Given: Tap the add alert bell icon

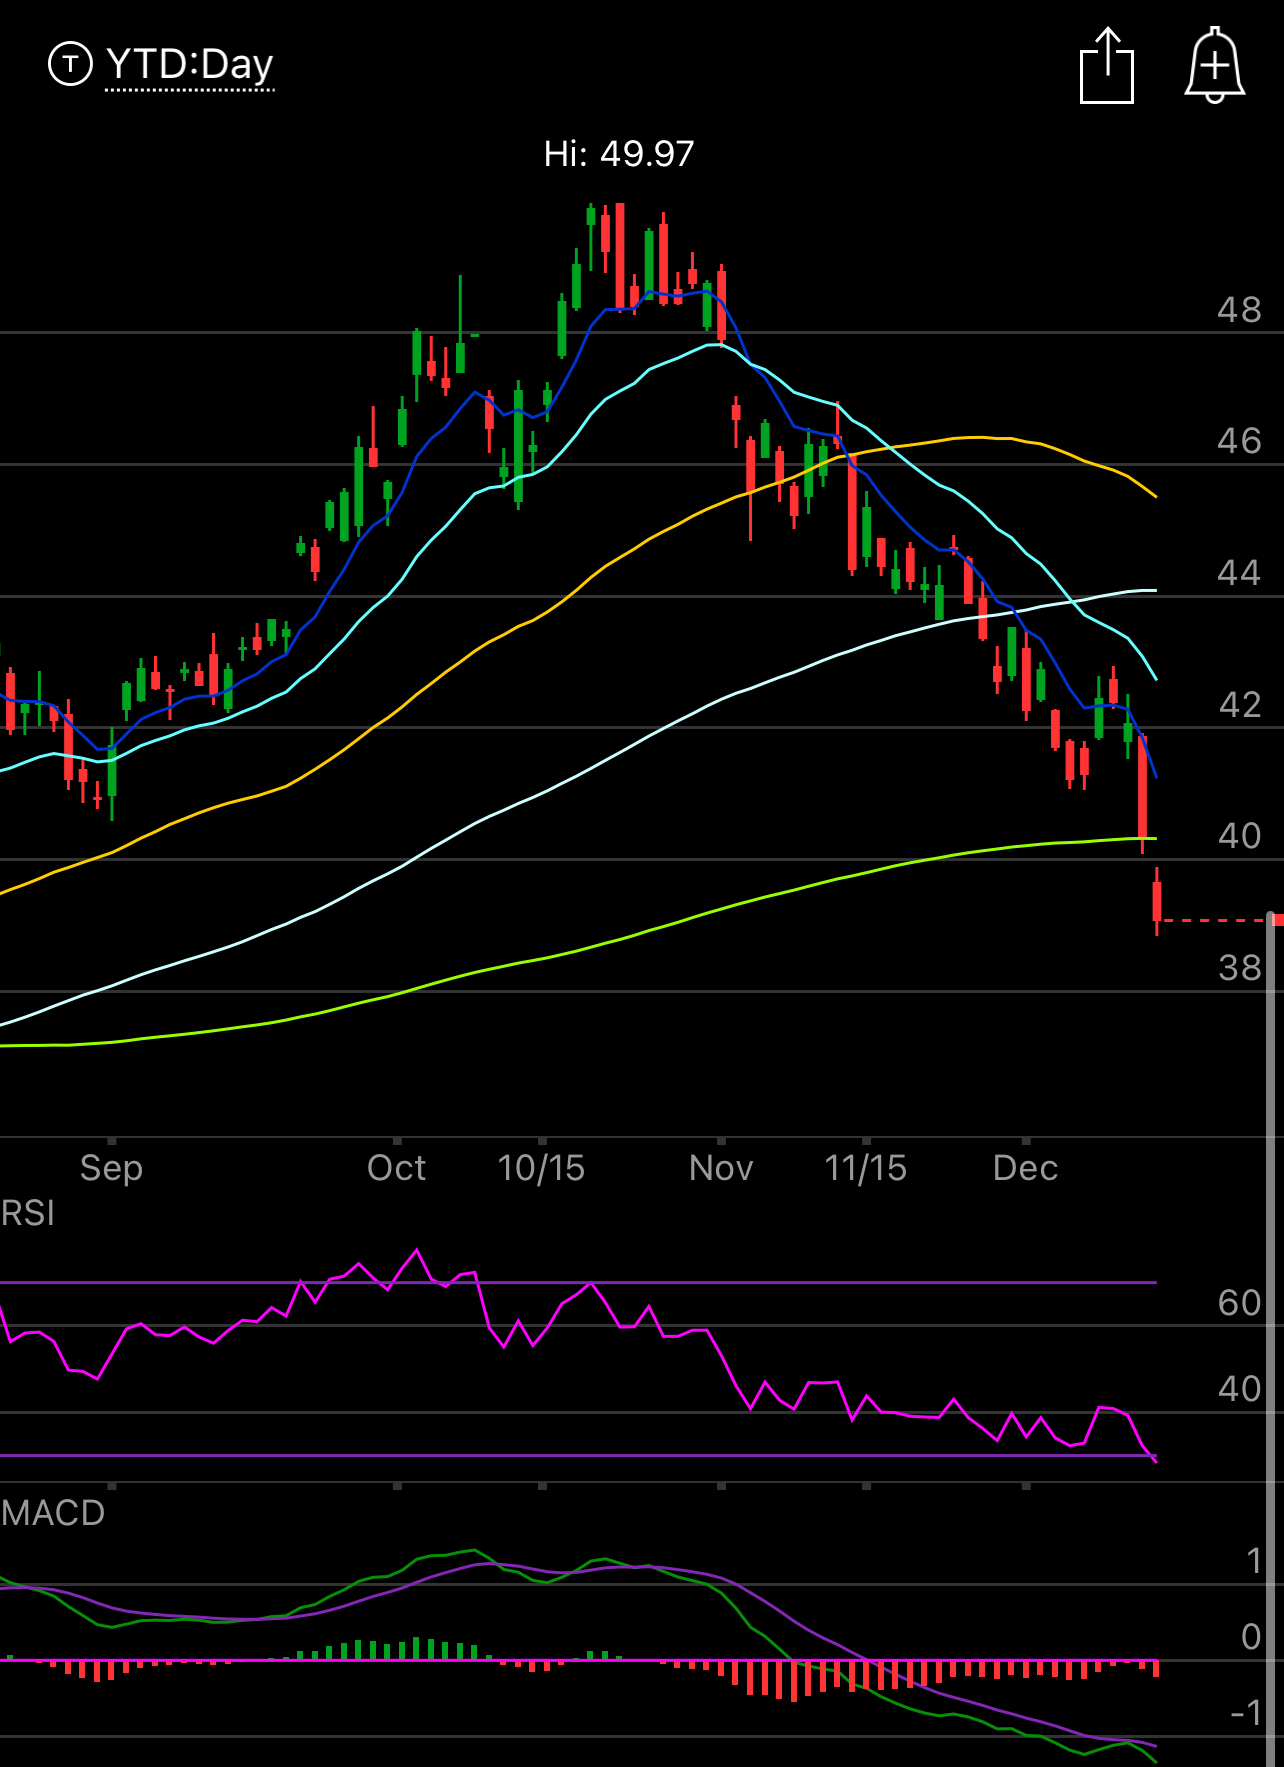Looking at the screenshot, I should [1215, 66].
